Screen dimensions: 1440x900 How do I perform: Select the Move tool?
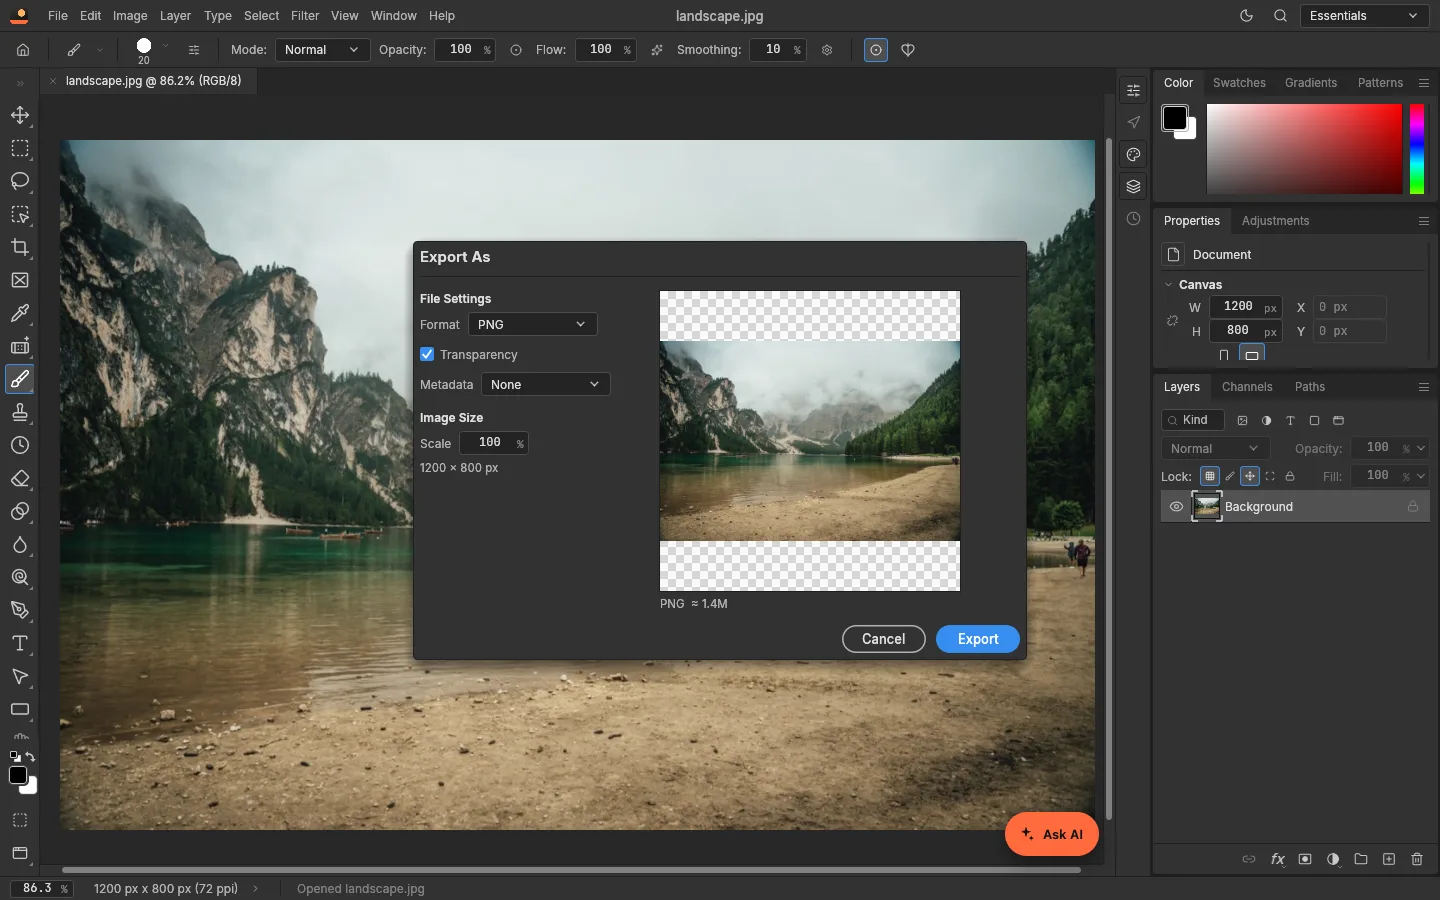click(x=20, y=115)
